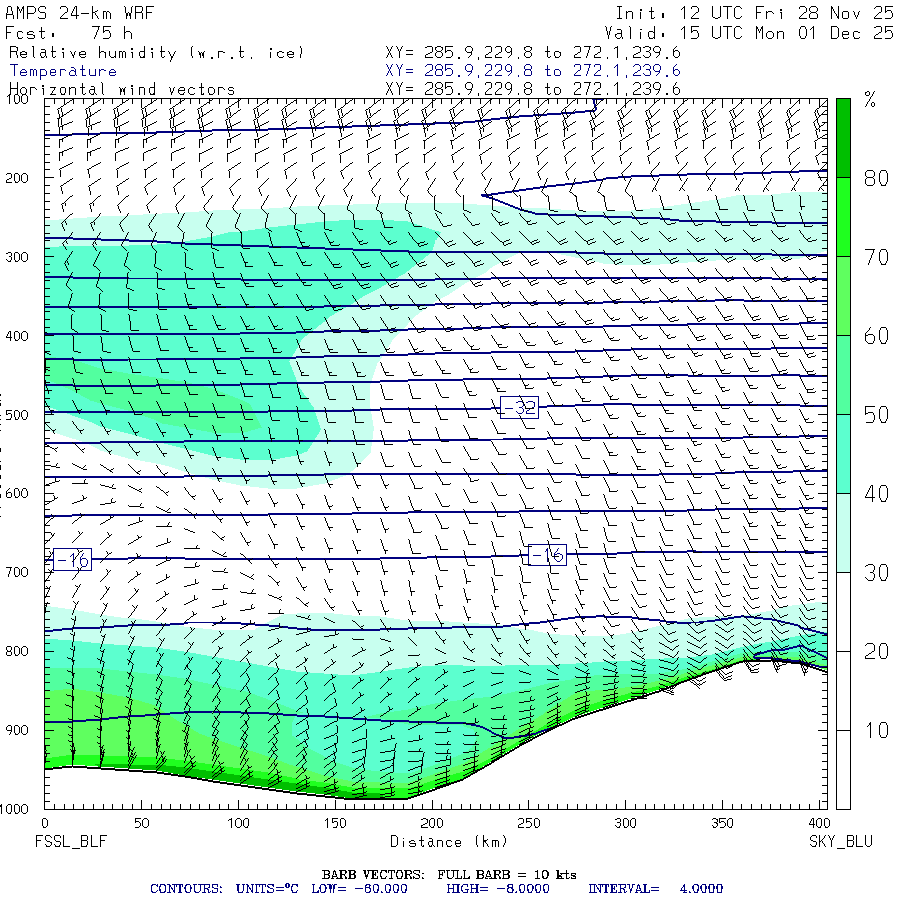Viewport: 900px width, 900px height.
Task: Click the 60-70% light green colorbar segment
Action: pos(843,296)
